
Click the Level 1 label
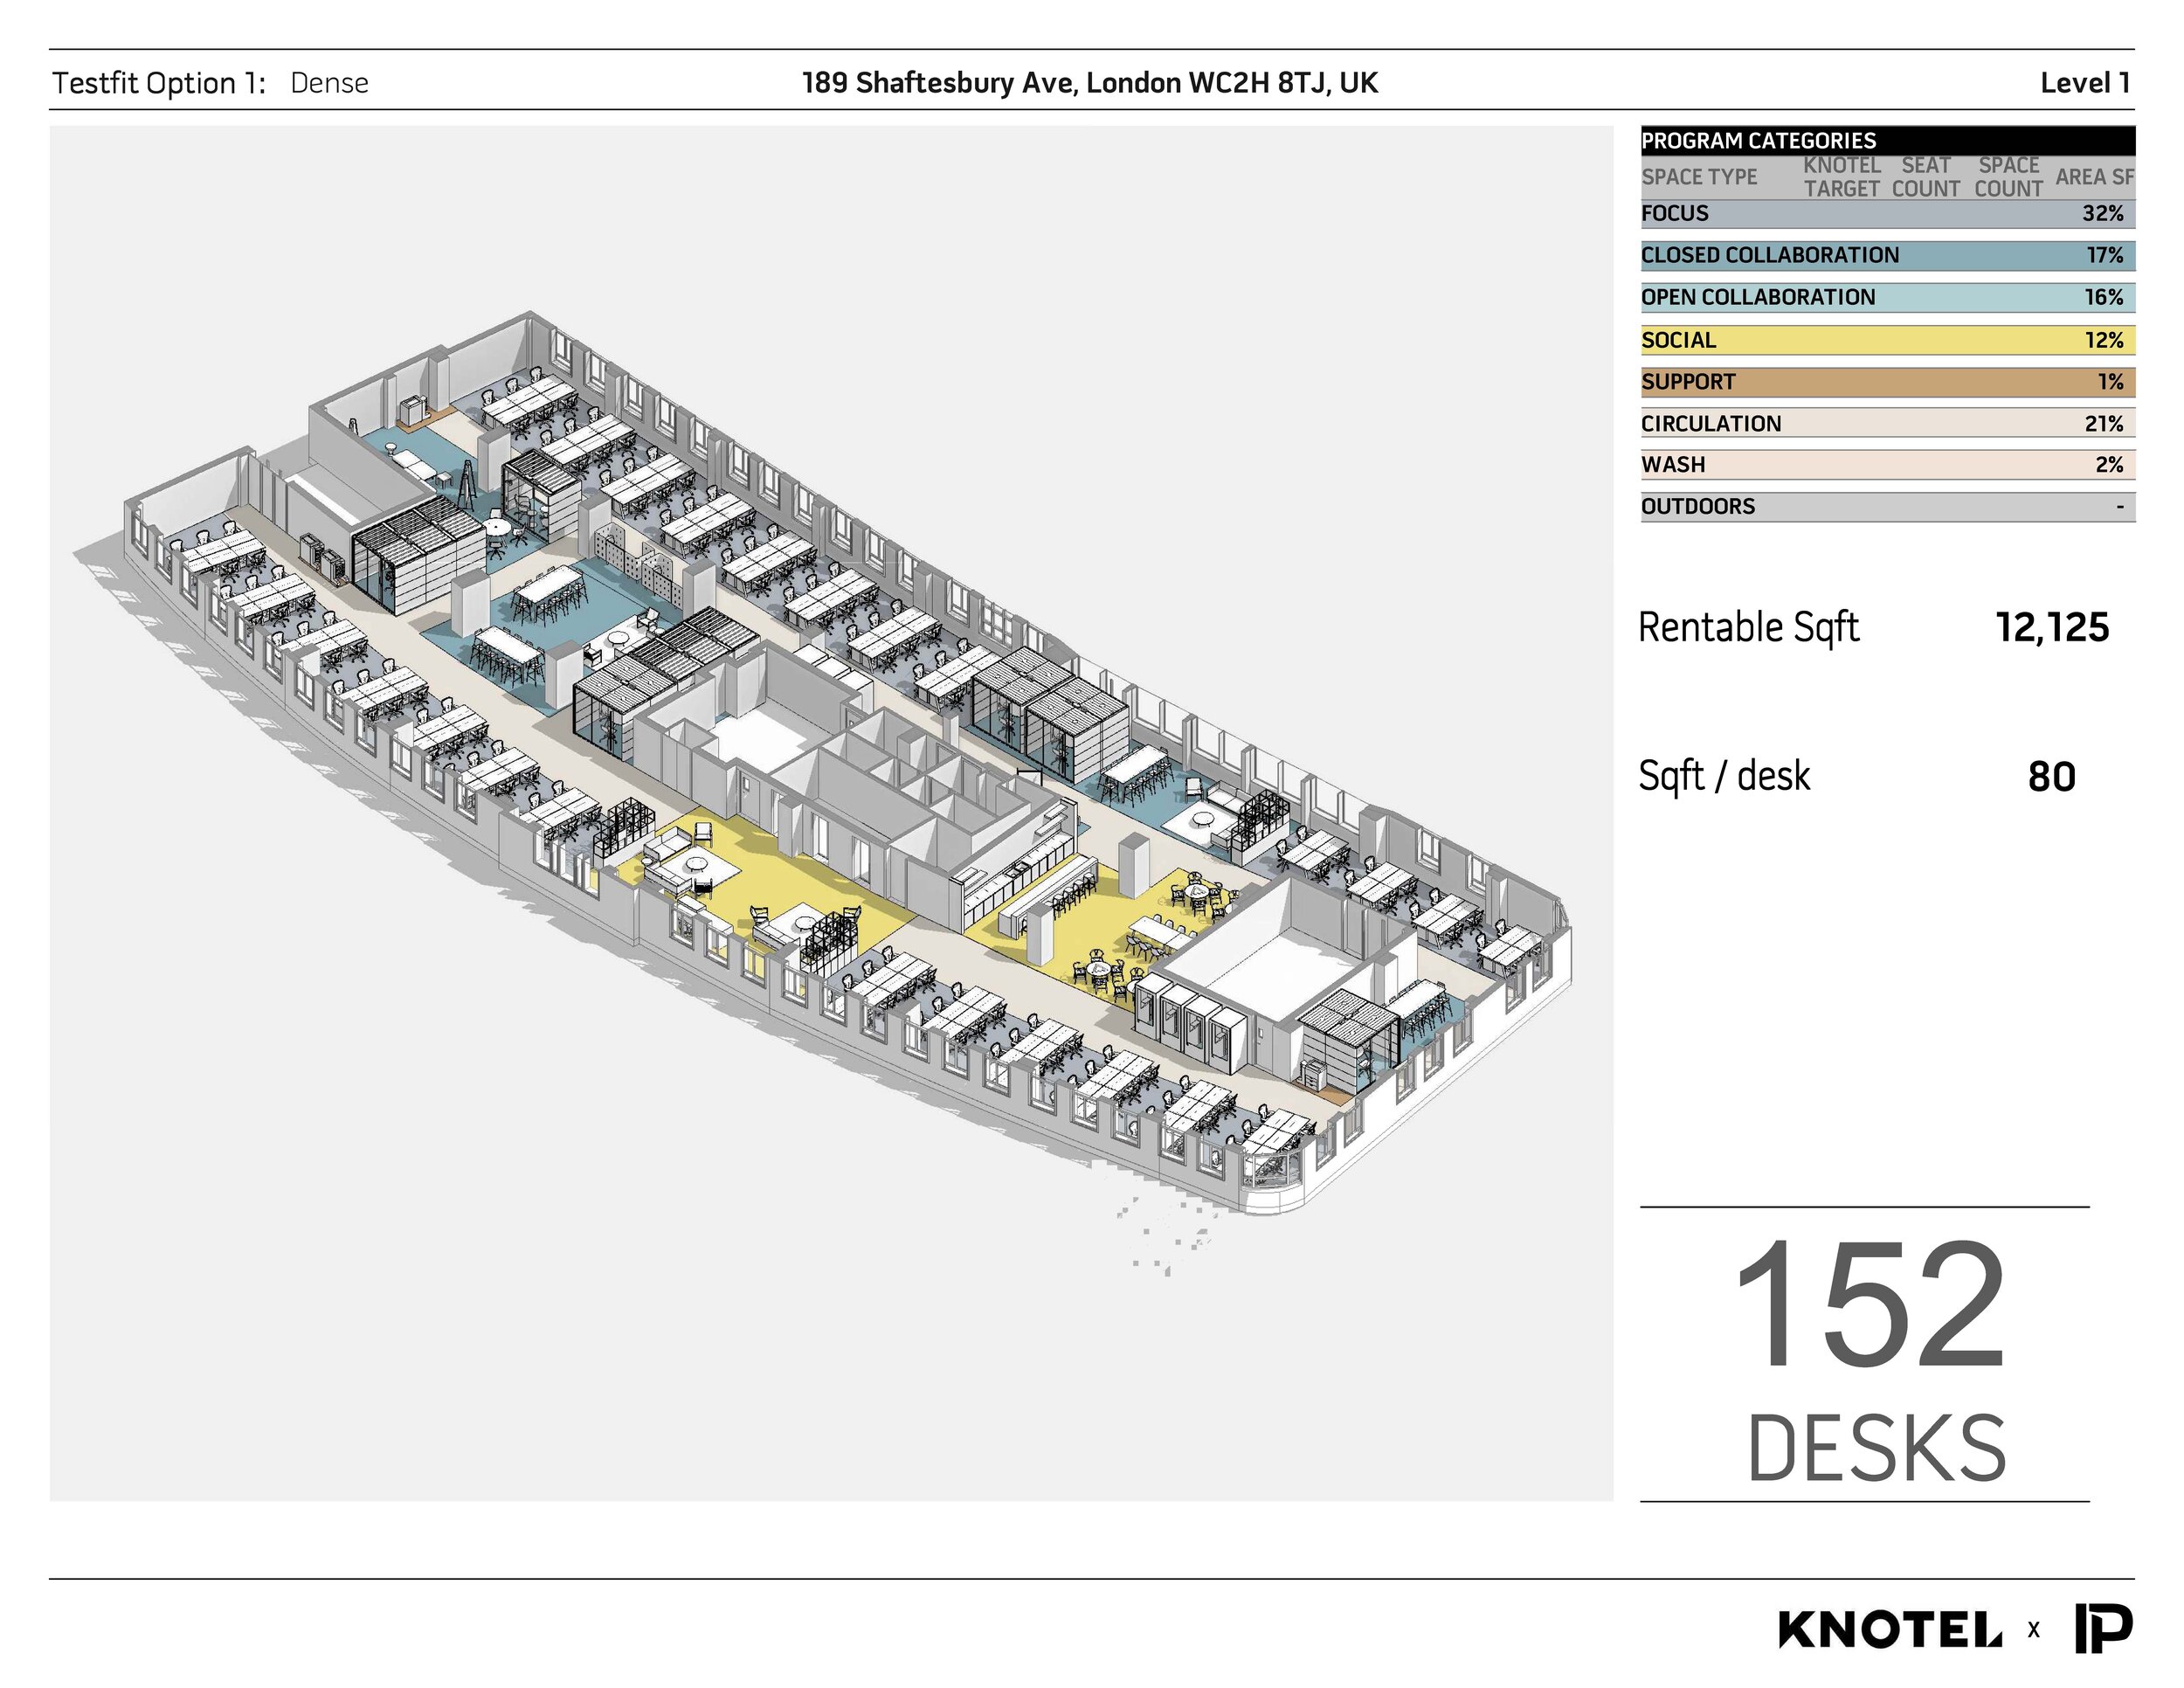click(2085, 83)
